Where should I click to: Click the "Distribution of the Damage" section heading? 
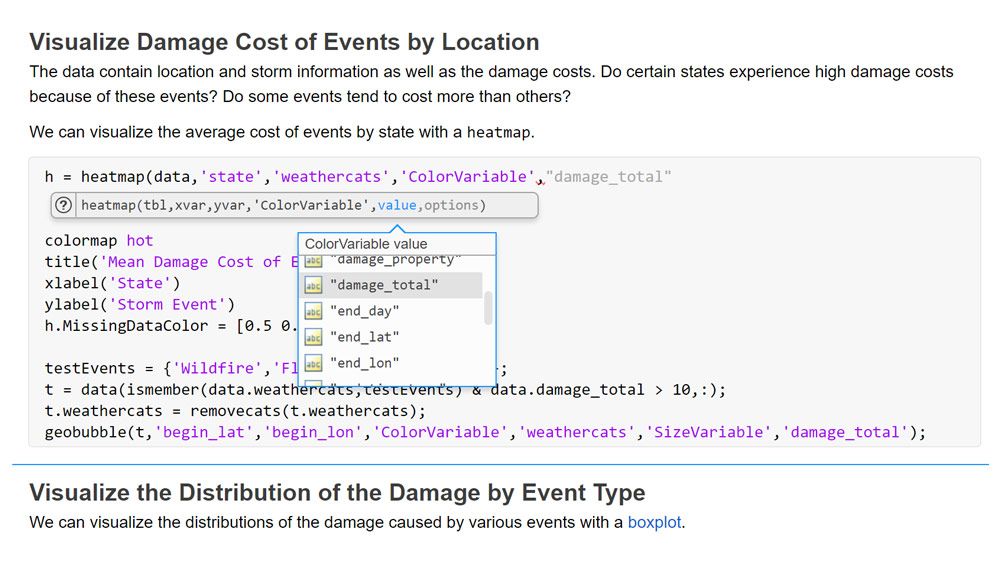point(337,492)
